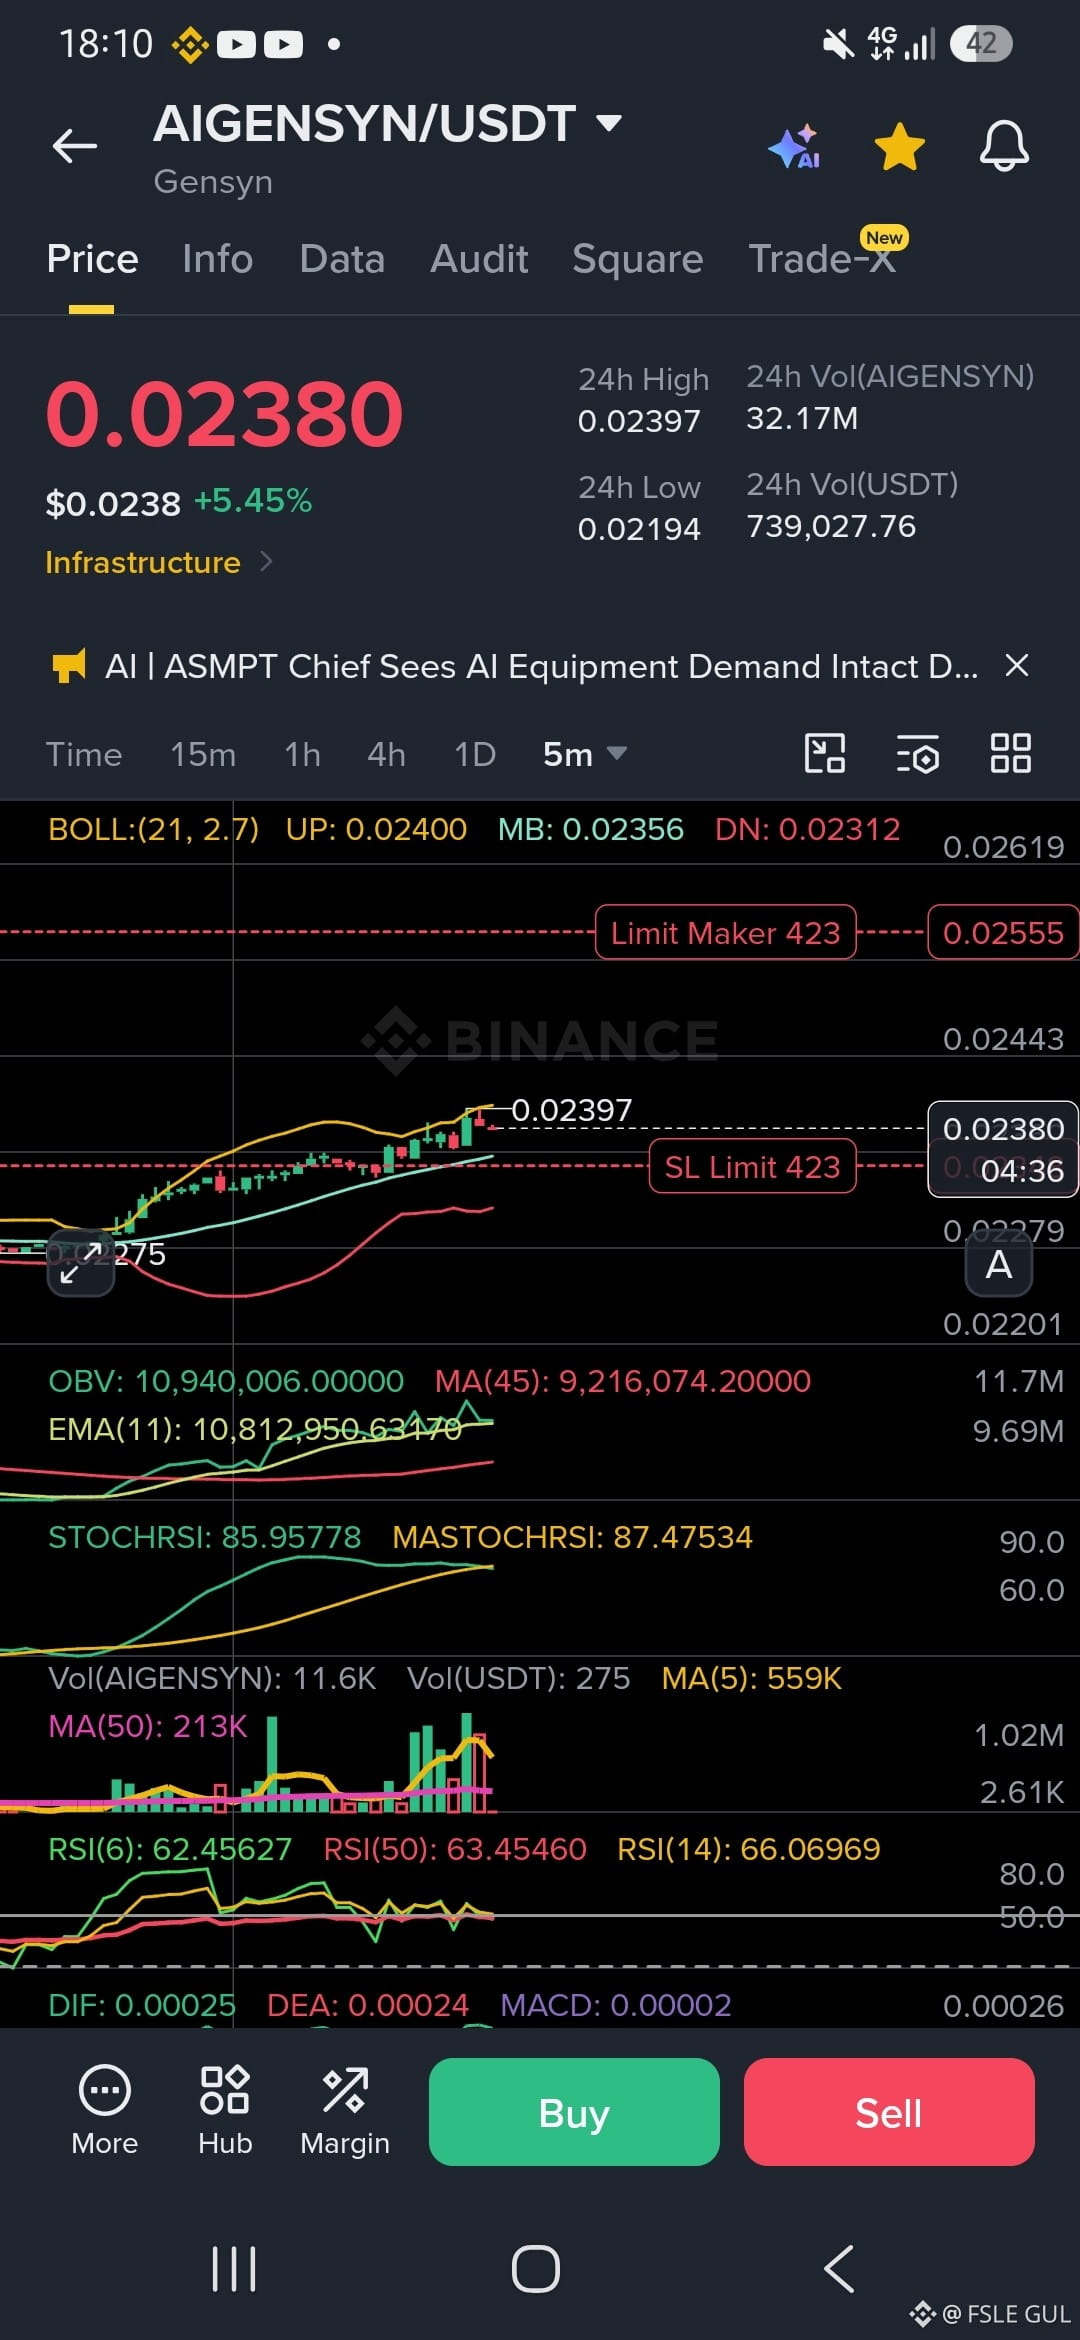
Task: Toggle the yellow favorite star
Action: 899,147
